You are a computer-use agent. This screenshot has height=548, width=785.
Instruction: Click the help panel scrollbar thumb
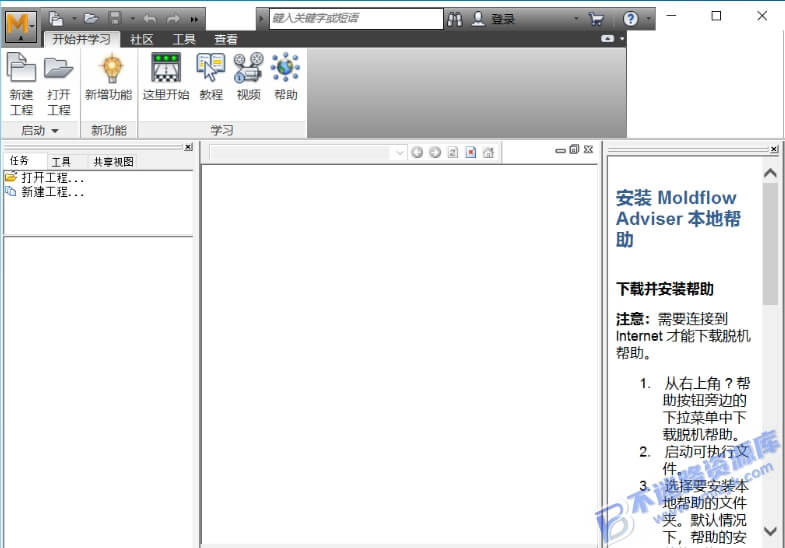click(770, 244)
